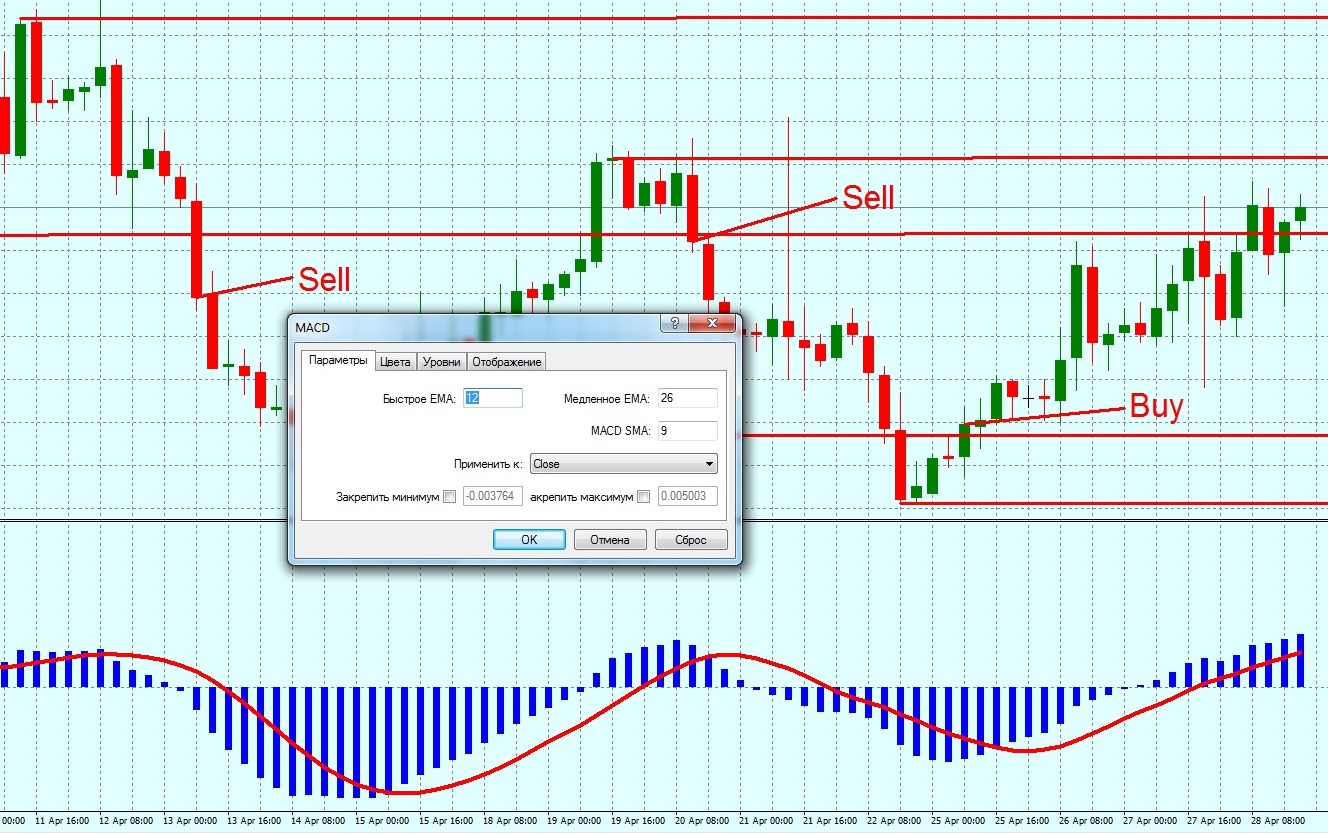Expand the Применить к dropdown set to Close

(624, 464)
